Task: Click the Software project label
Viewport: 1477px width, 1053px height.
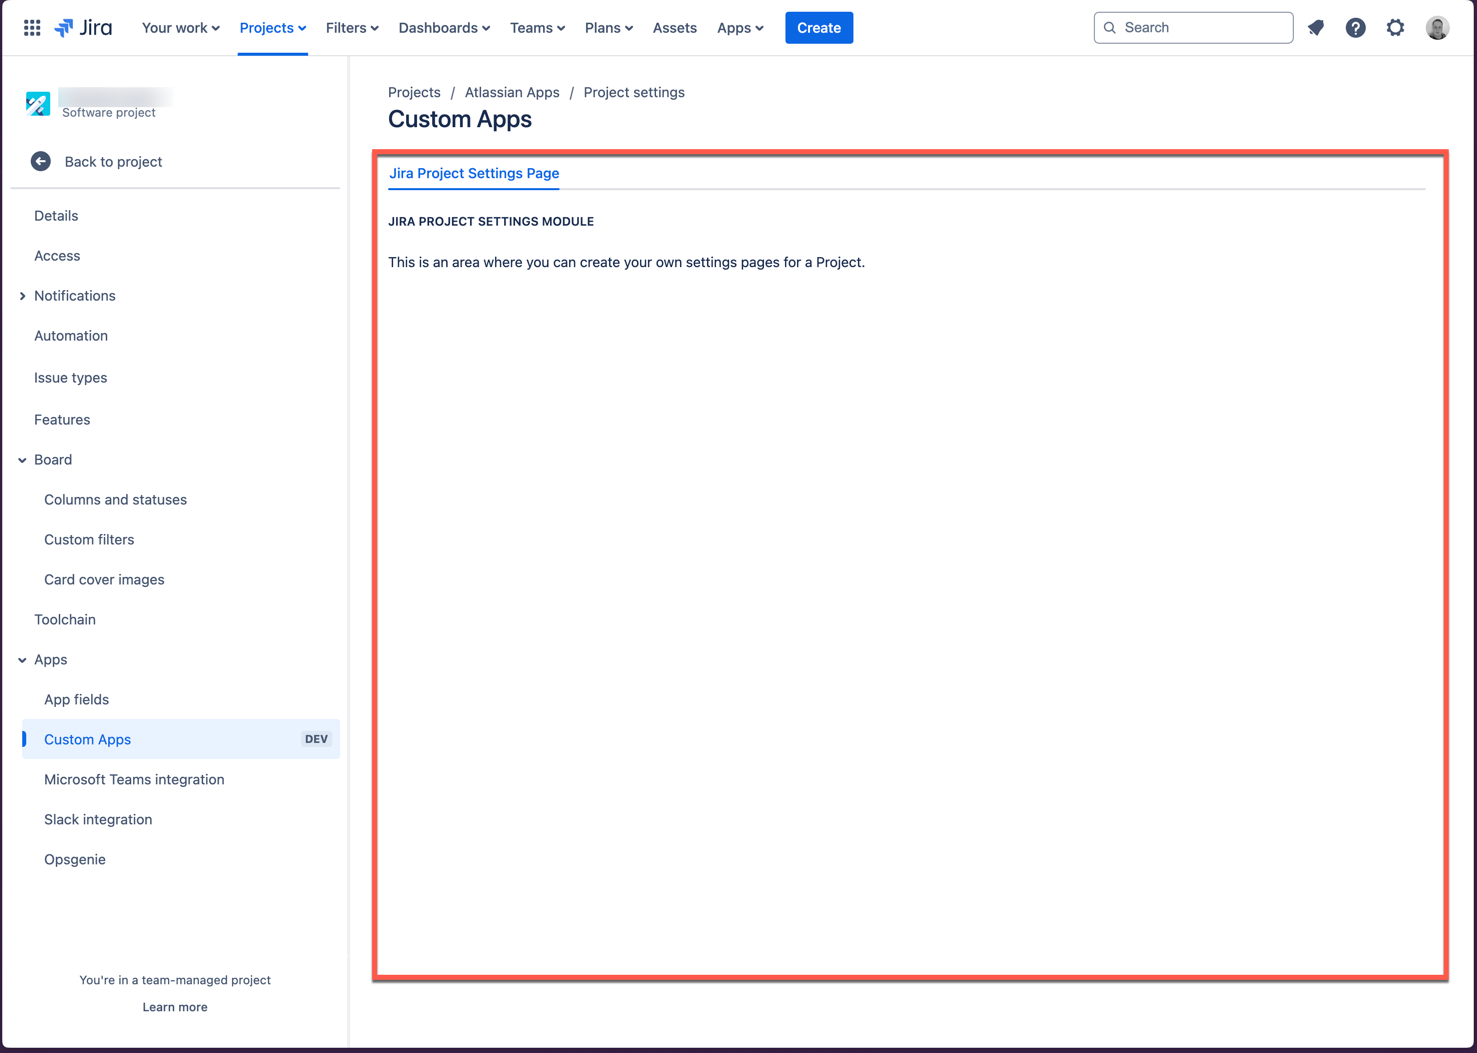Action: 109,113
